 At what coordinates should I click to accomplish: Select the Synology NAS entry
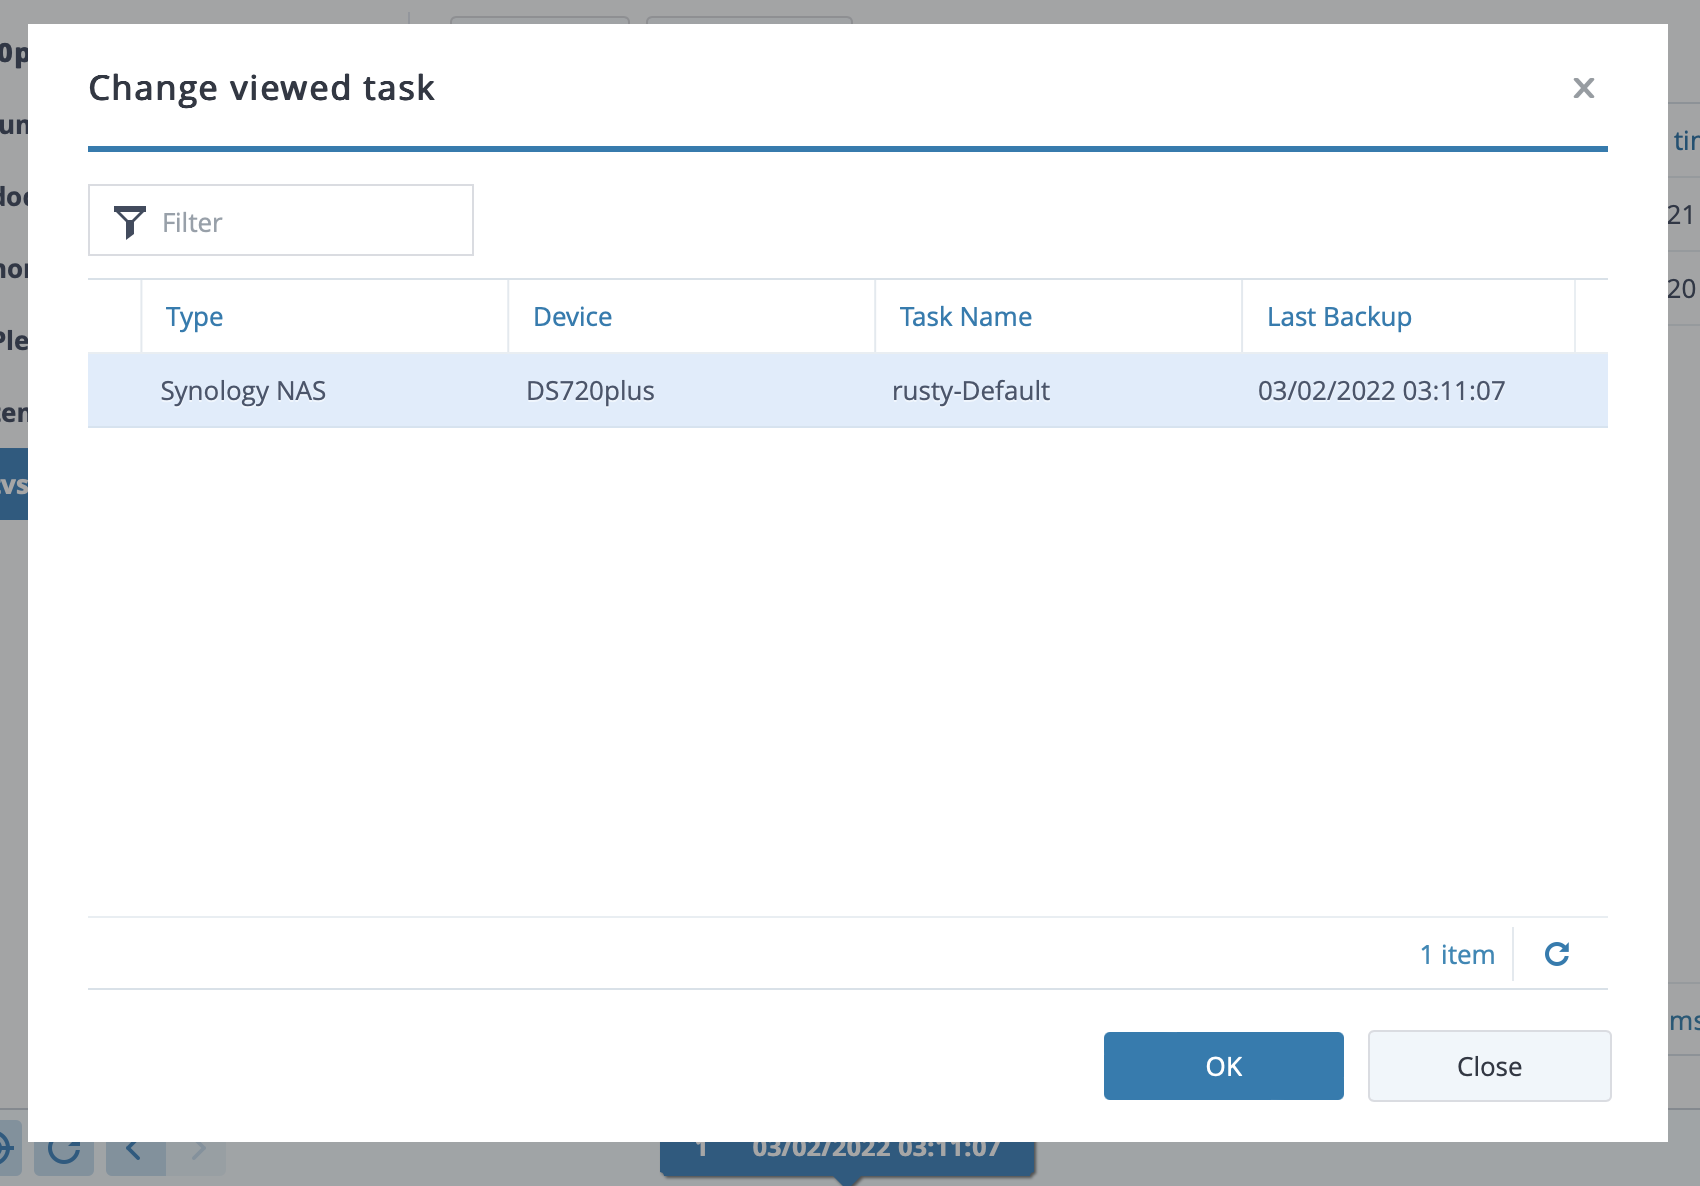click(243, 390)
